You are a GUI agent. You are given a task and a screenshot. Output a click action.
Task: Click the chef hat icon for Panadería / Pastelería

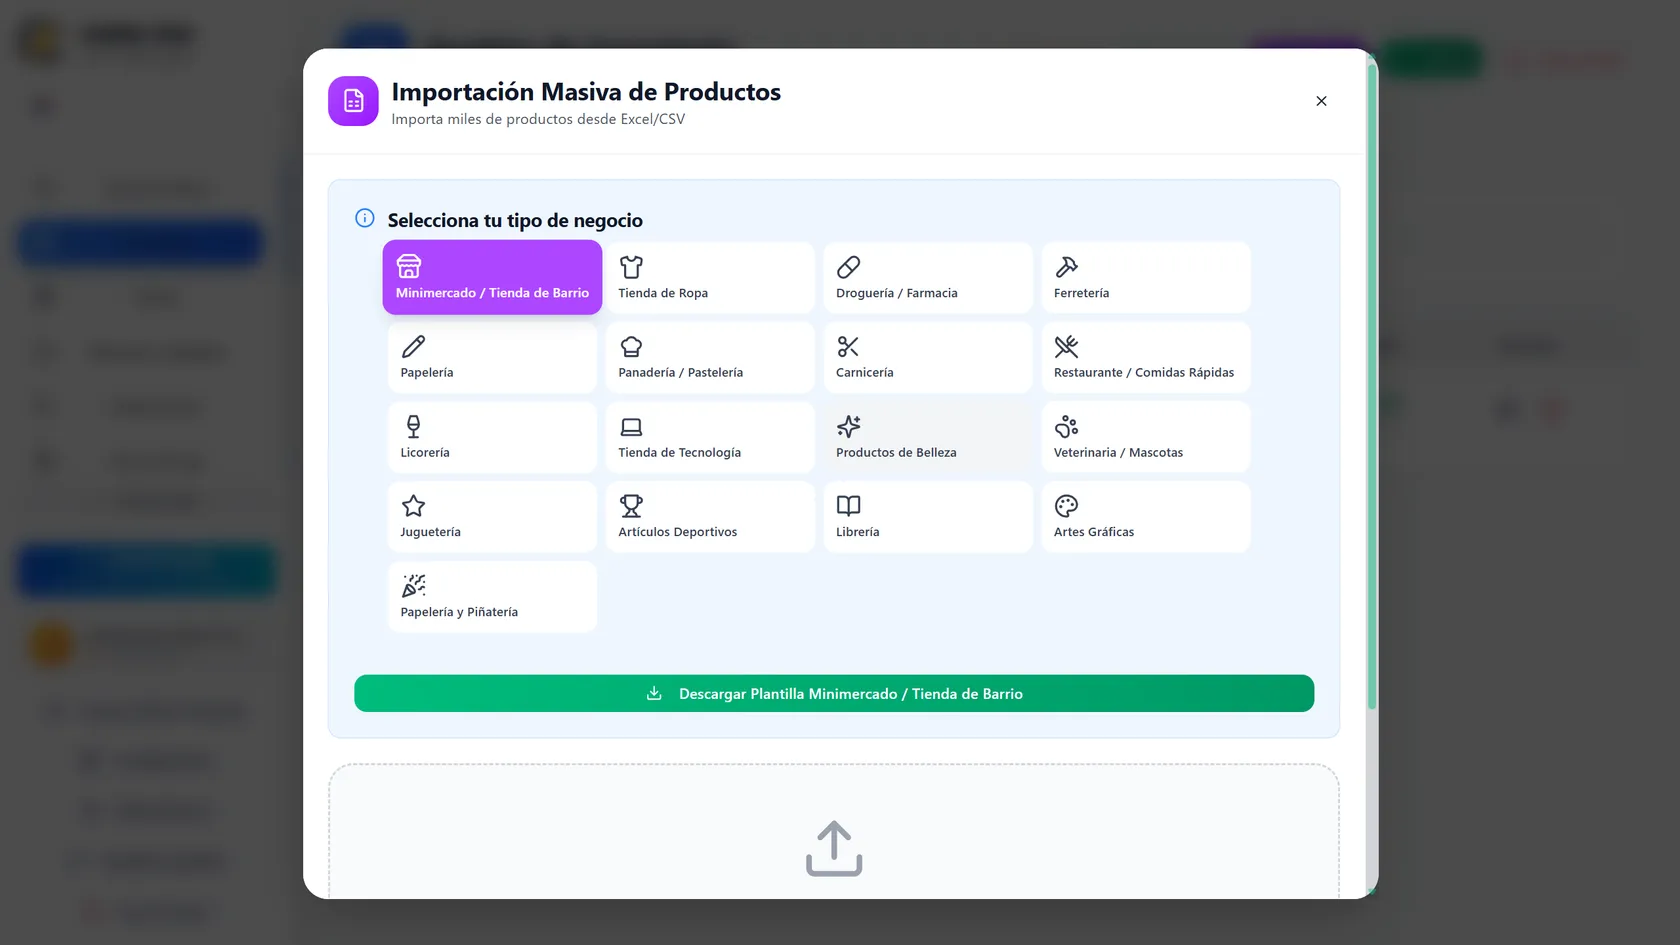[x=631, y=347]
